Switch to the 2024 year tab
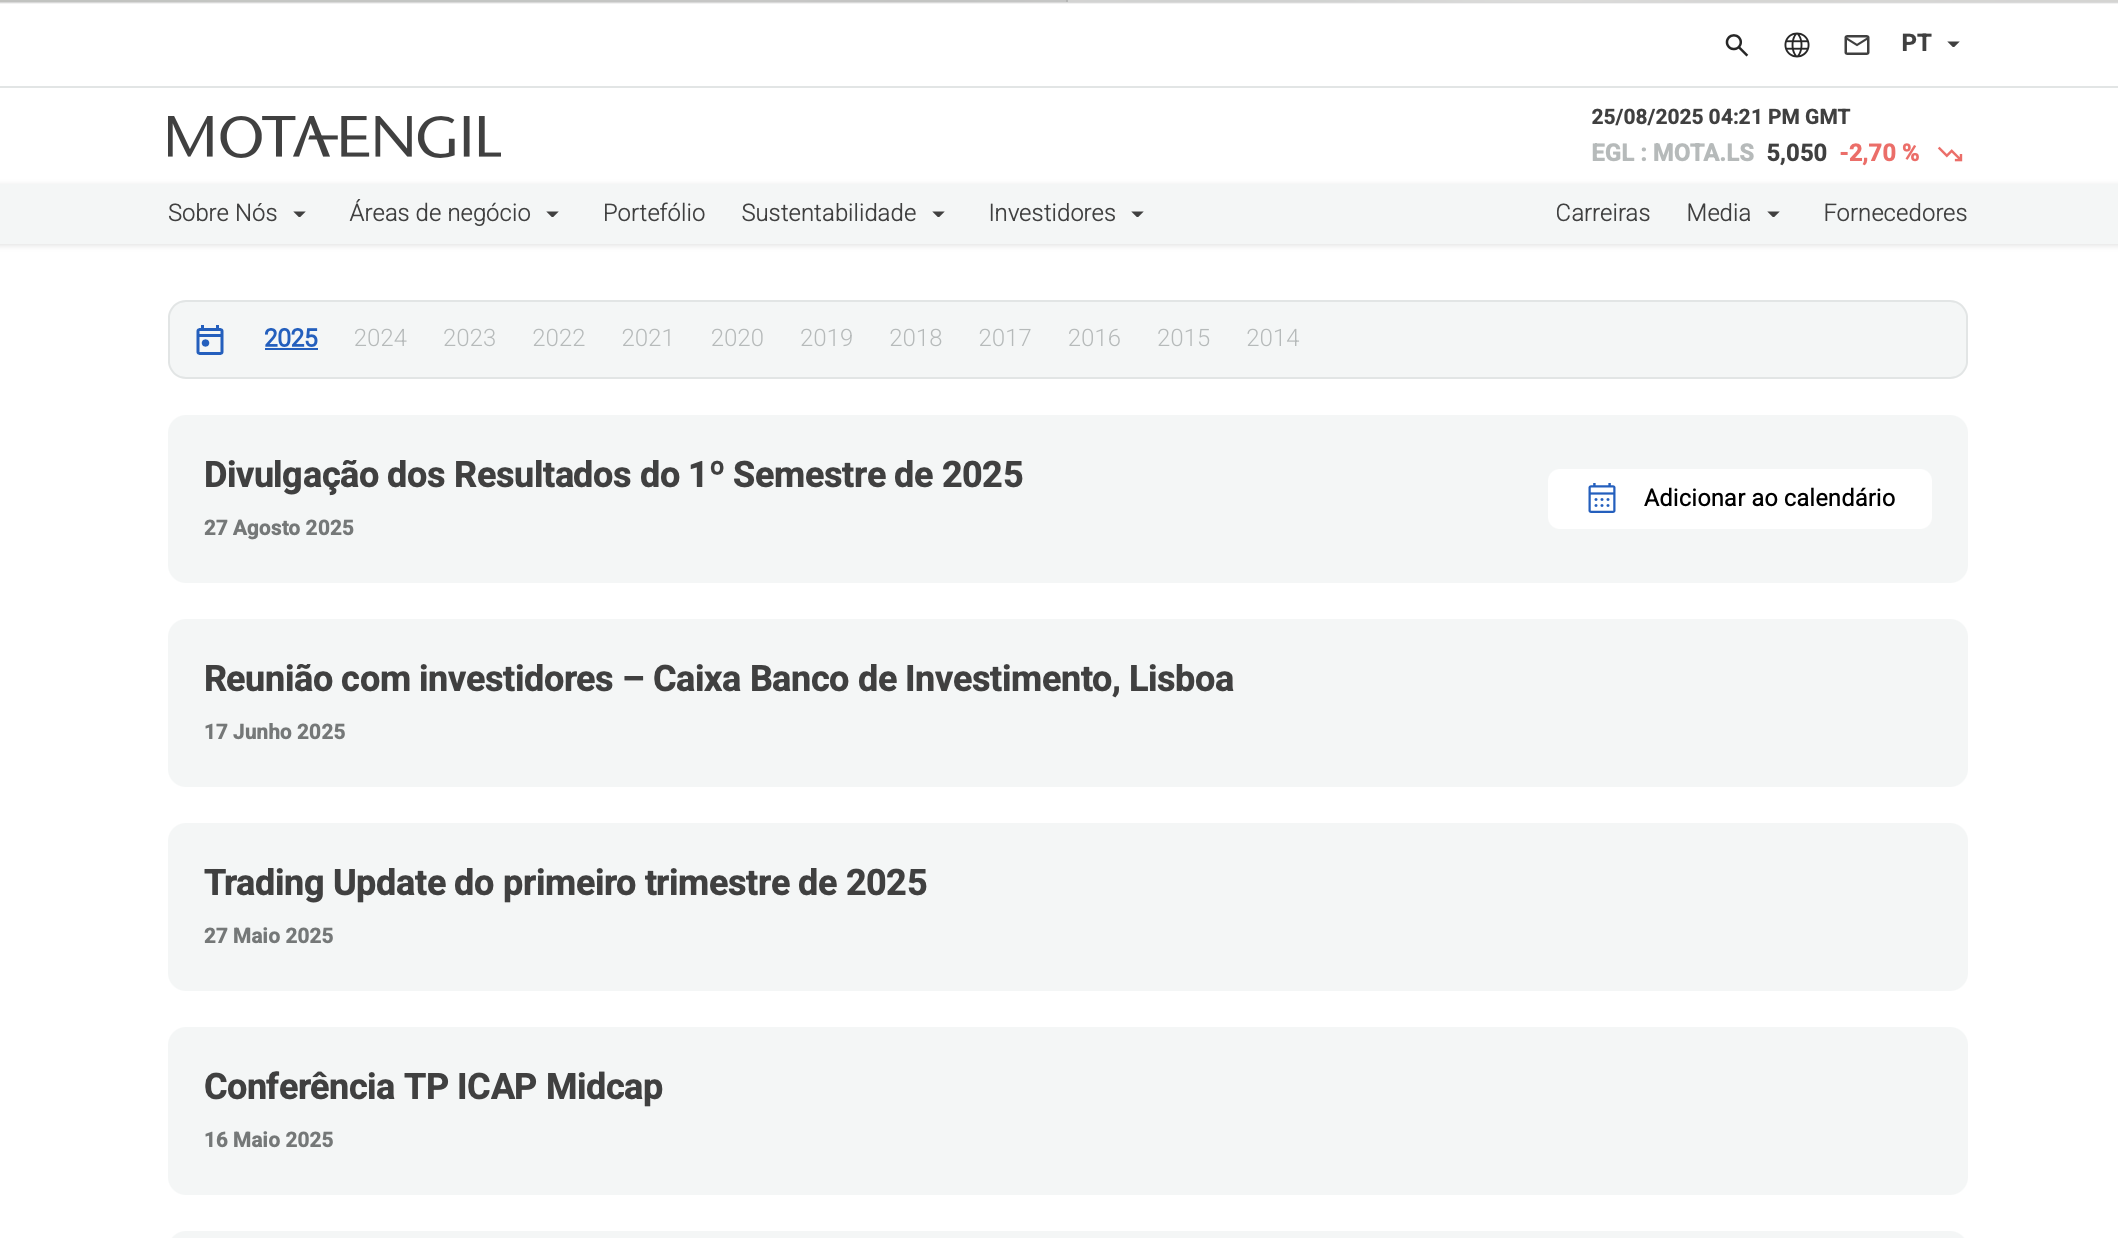Image resolution: width=2118 pixels, height=1238 pixels. [x=380, y=338]
